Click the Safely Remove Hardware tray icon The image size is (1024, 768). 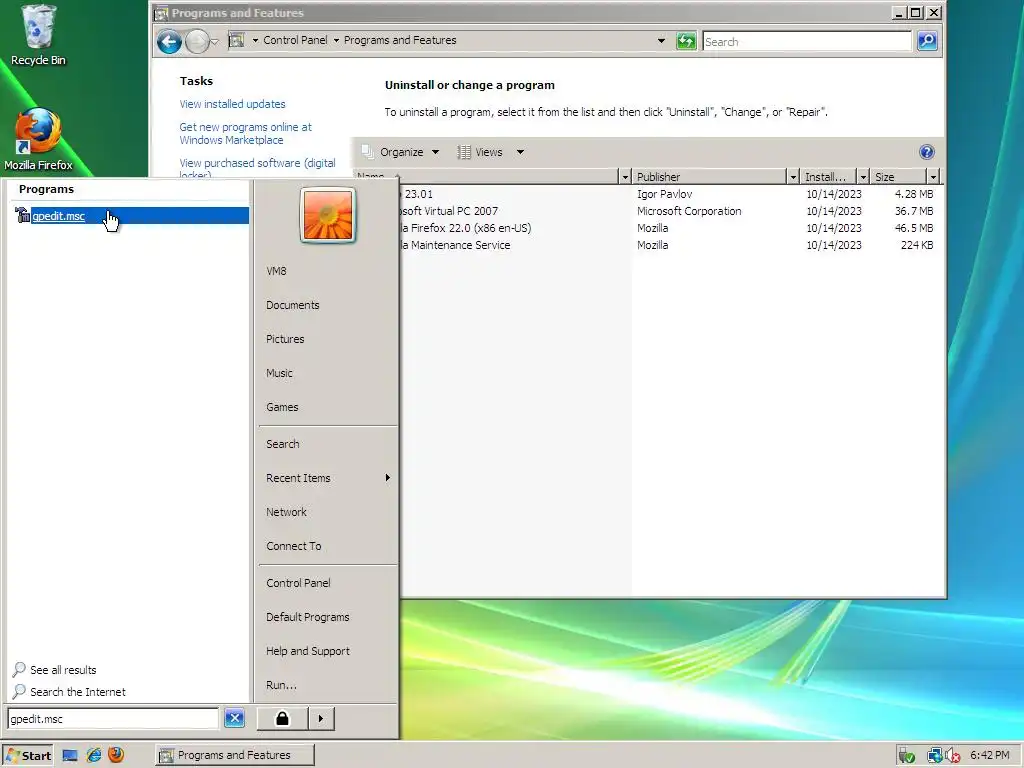pyautogui.click(x=906, y=756)
